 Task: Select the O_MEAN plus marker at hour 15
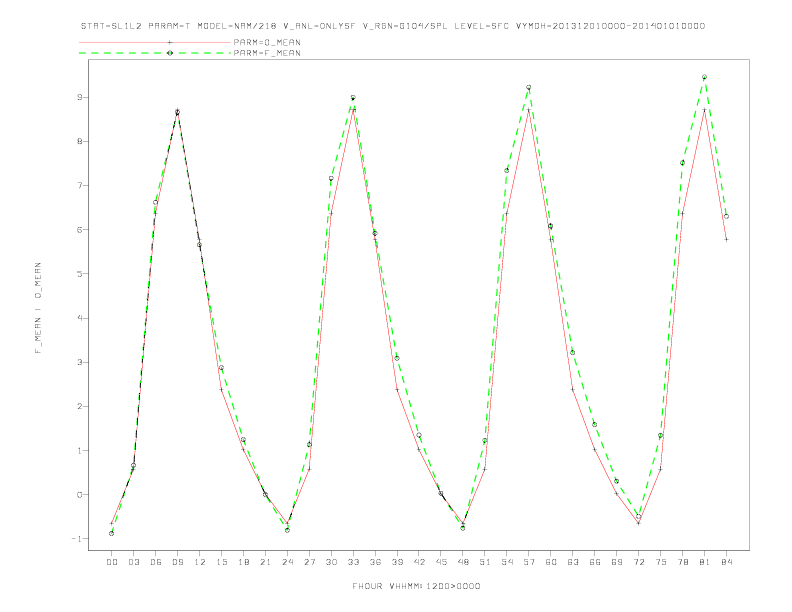tap(221, 389)
